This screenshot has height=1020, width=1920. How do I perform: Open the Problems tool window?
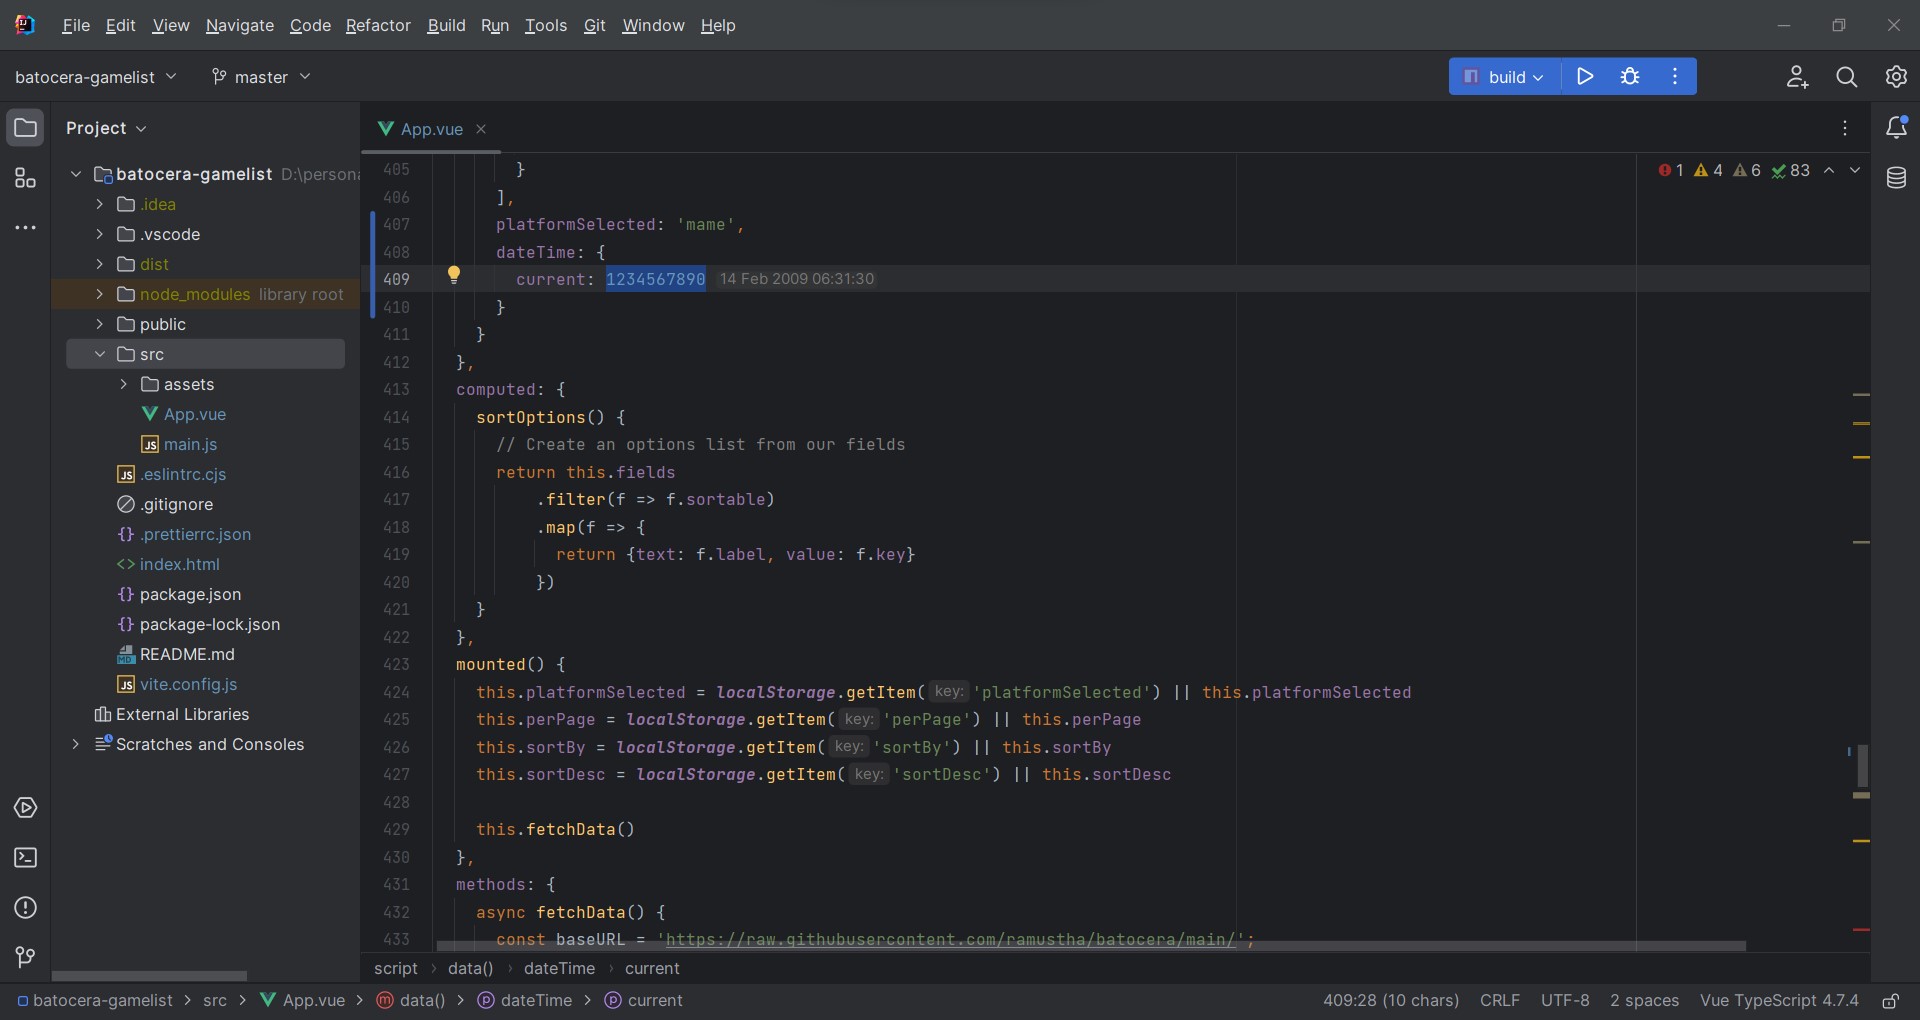click(x=25, y=908)
